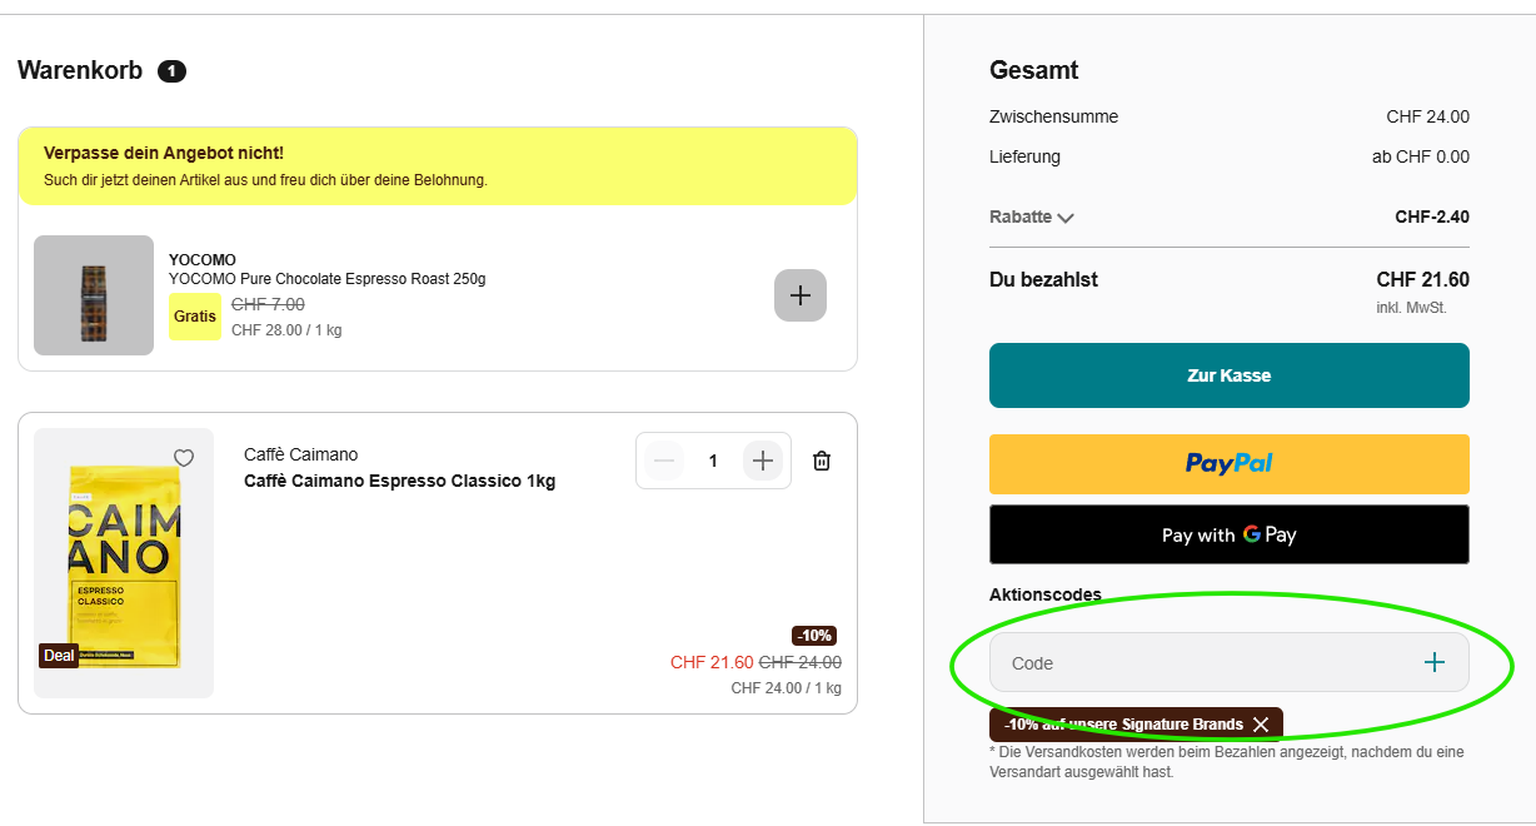Decrease Caffè Caimano quantity by one

pos(664,461)
